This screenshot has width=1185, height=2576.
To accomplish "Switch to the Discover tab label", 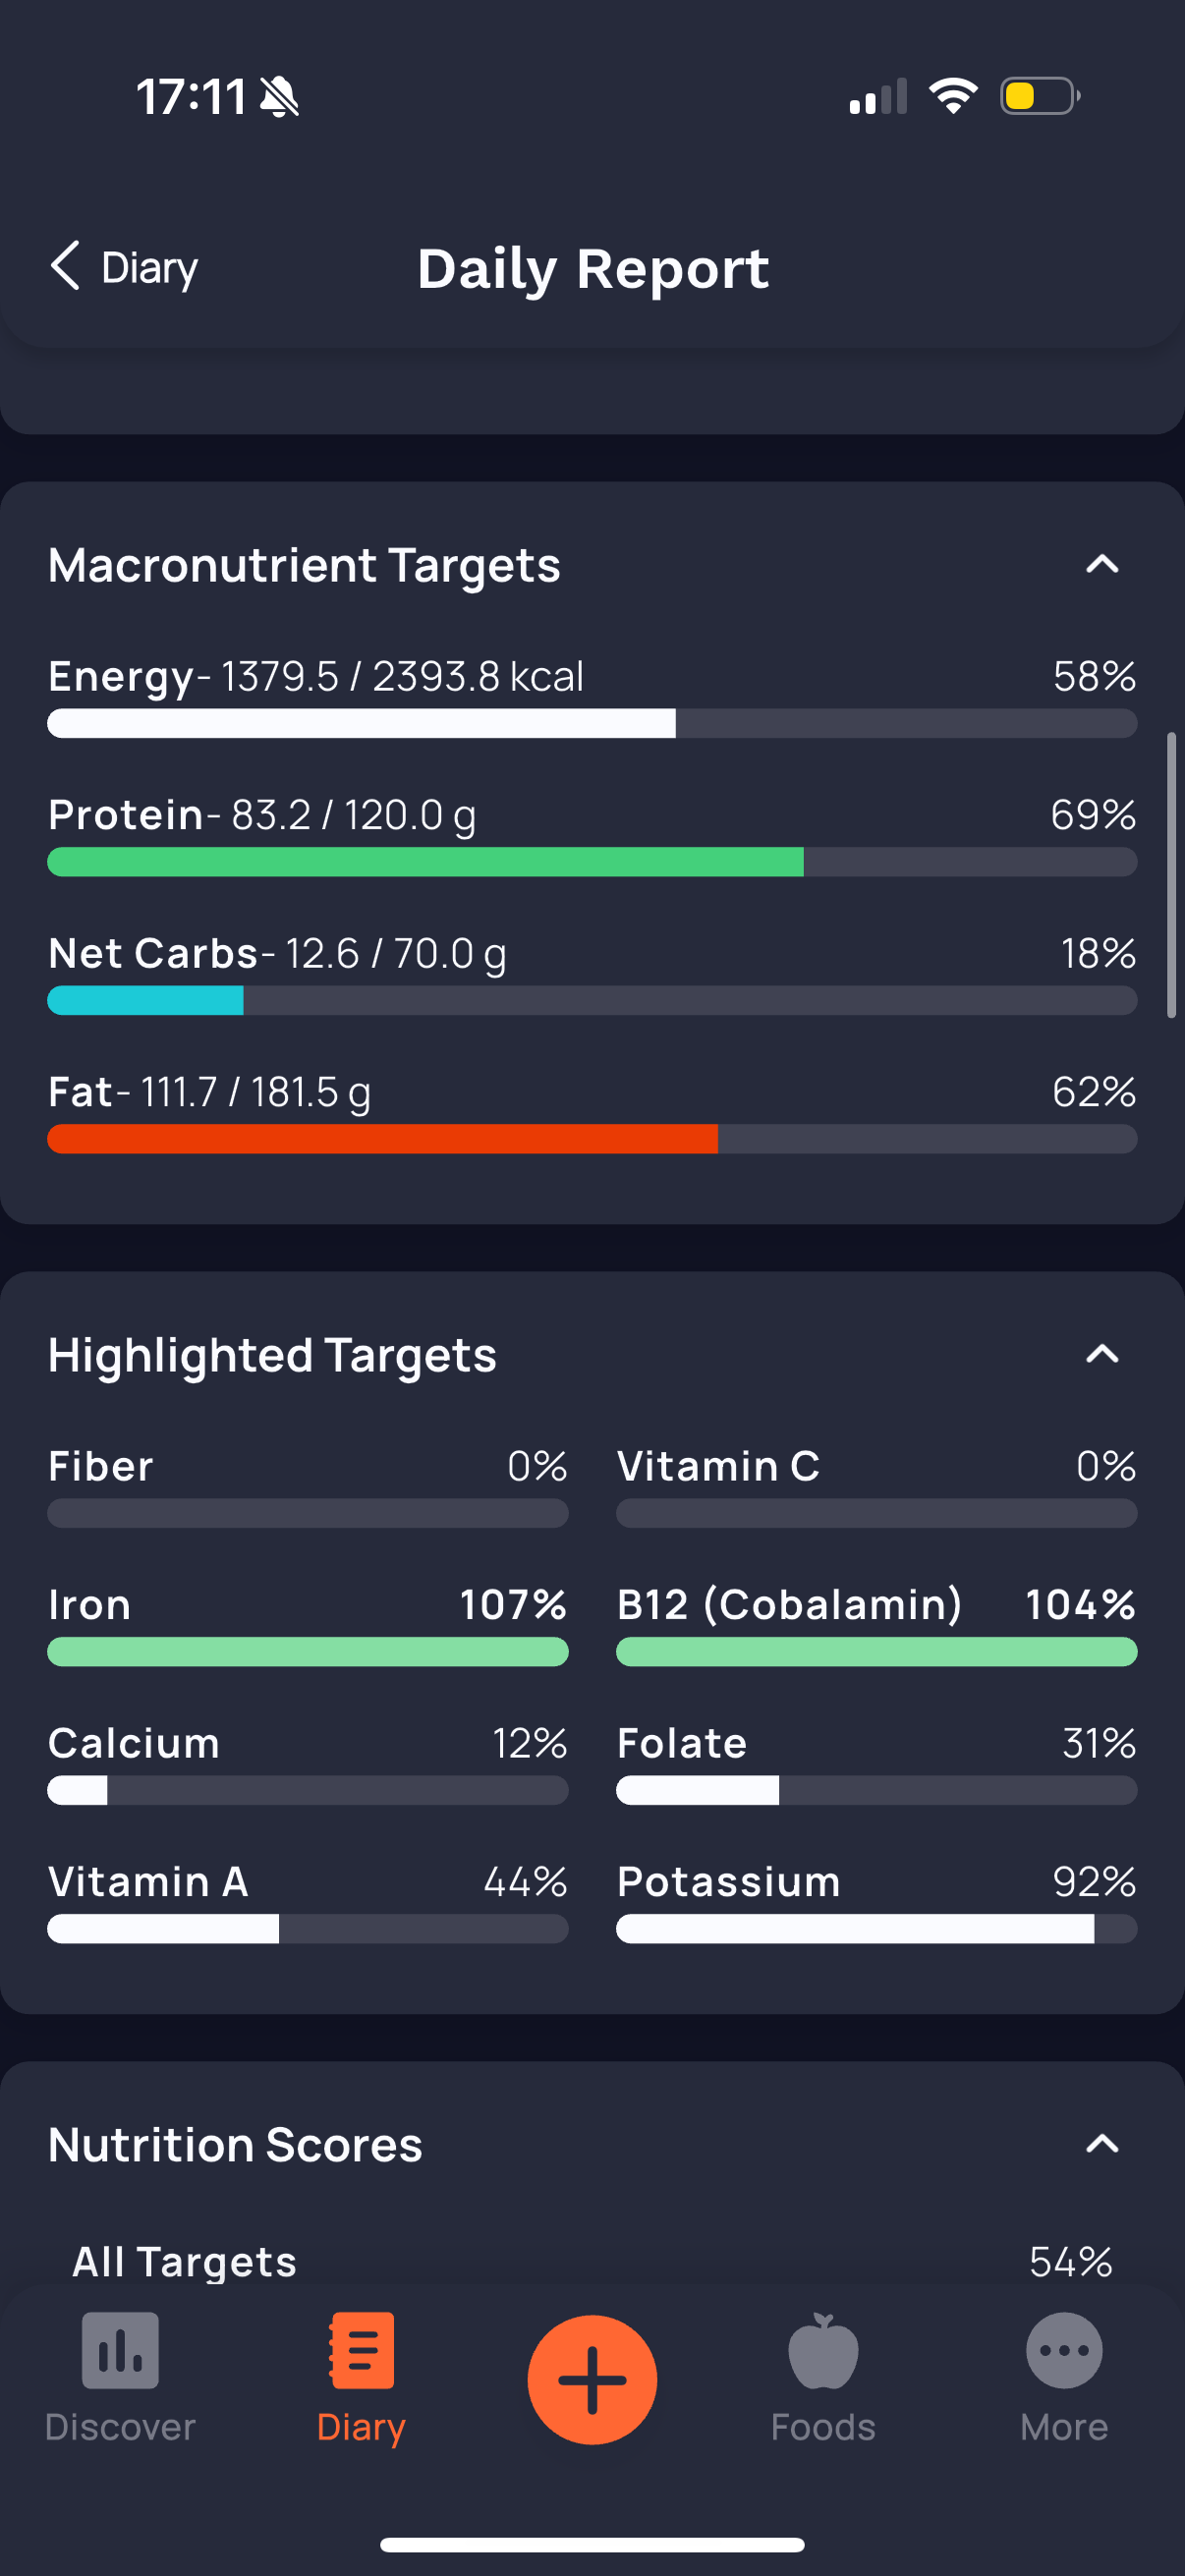I will [x=120, y=2427].
